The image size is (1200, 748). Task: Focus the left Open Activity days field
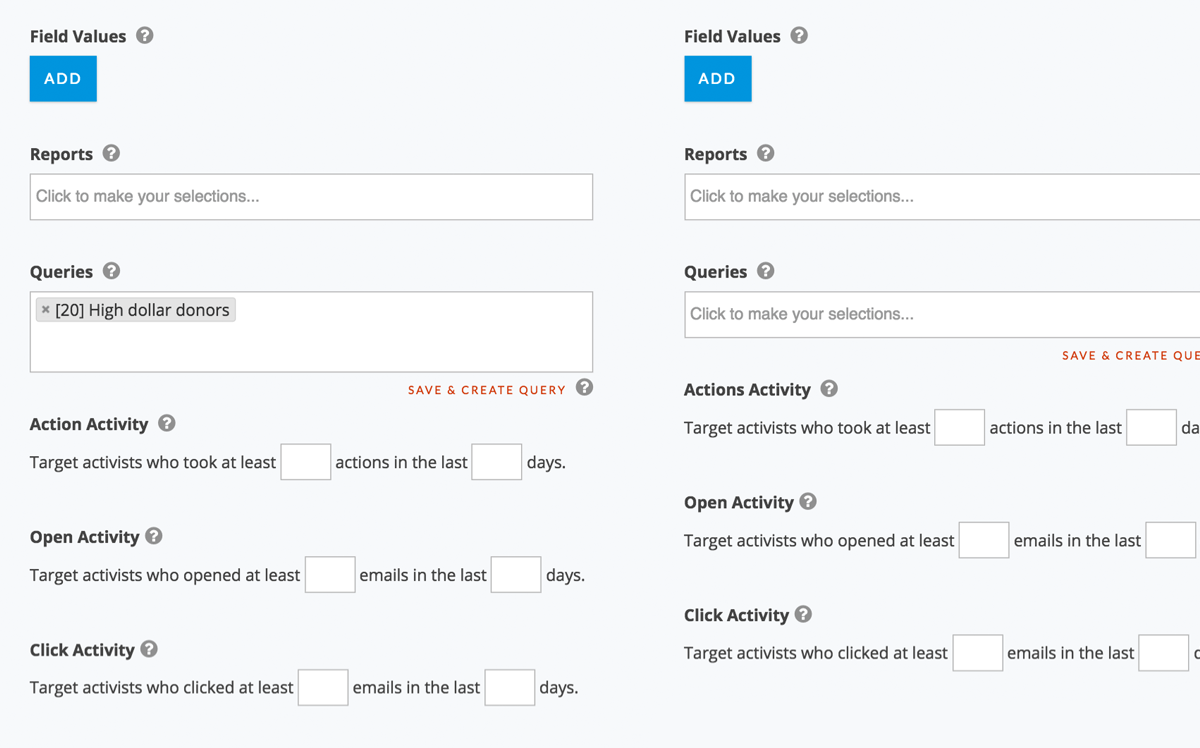click(x=516, y=575)
